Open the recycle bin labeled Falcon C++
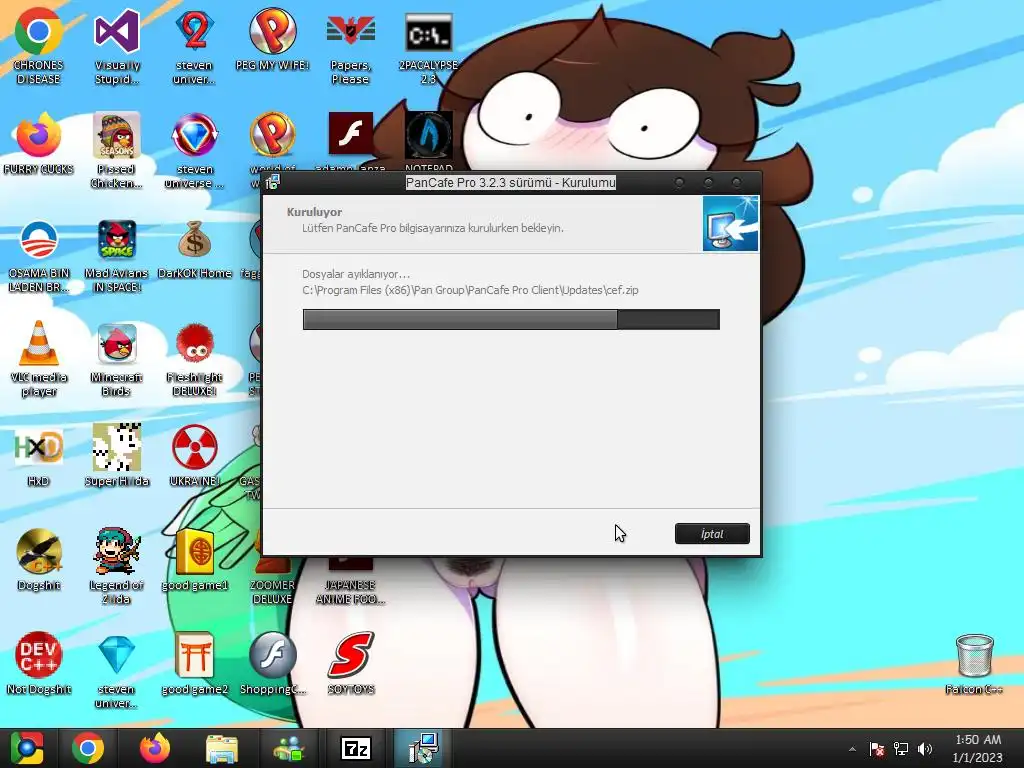Viewport: 1024px width, 768px height. 974,654
